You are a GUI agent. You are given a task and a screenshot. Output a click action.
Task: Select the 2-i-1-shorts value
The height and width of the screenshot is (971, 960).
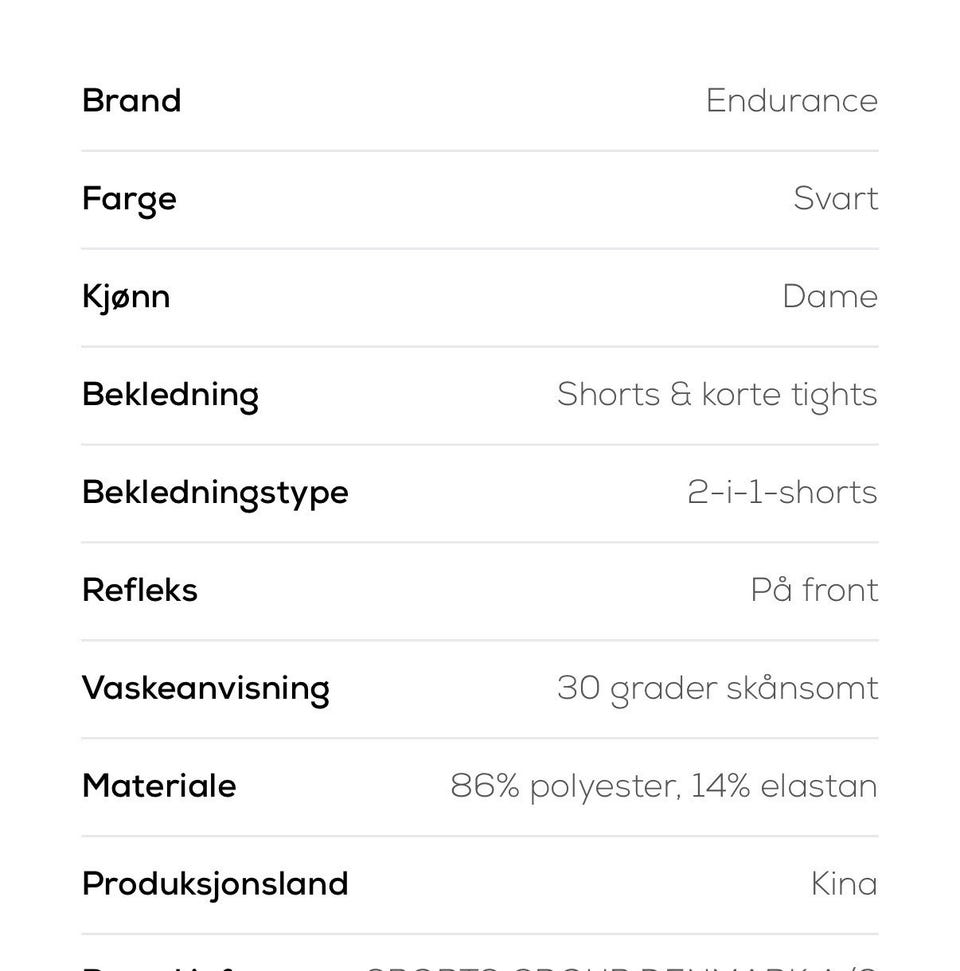coord(782,492)
